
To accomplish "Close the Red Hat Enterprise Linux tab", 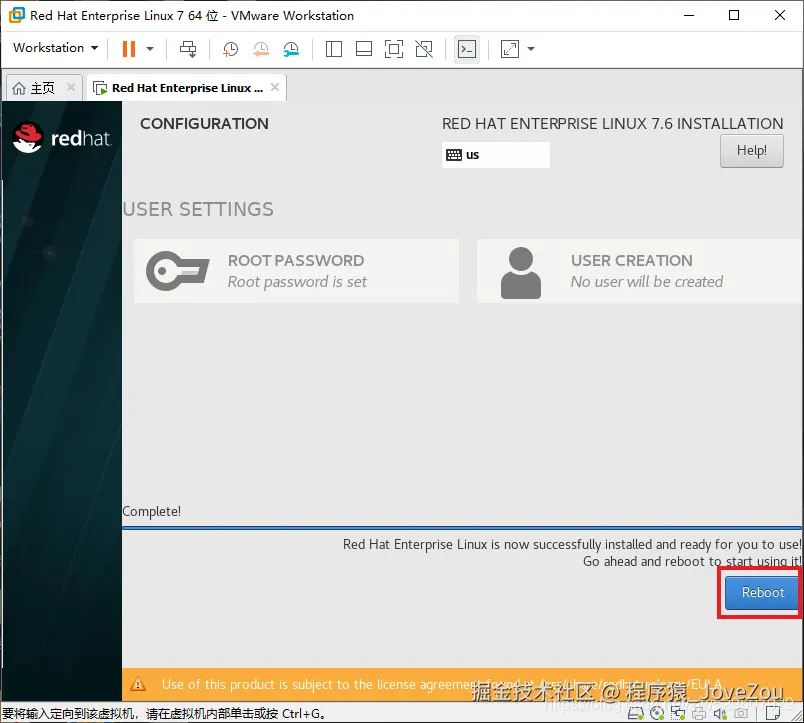I will coord(275,87).
